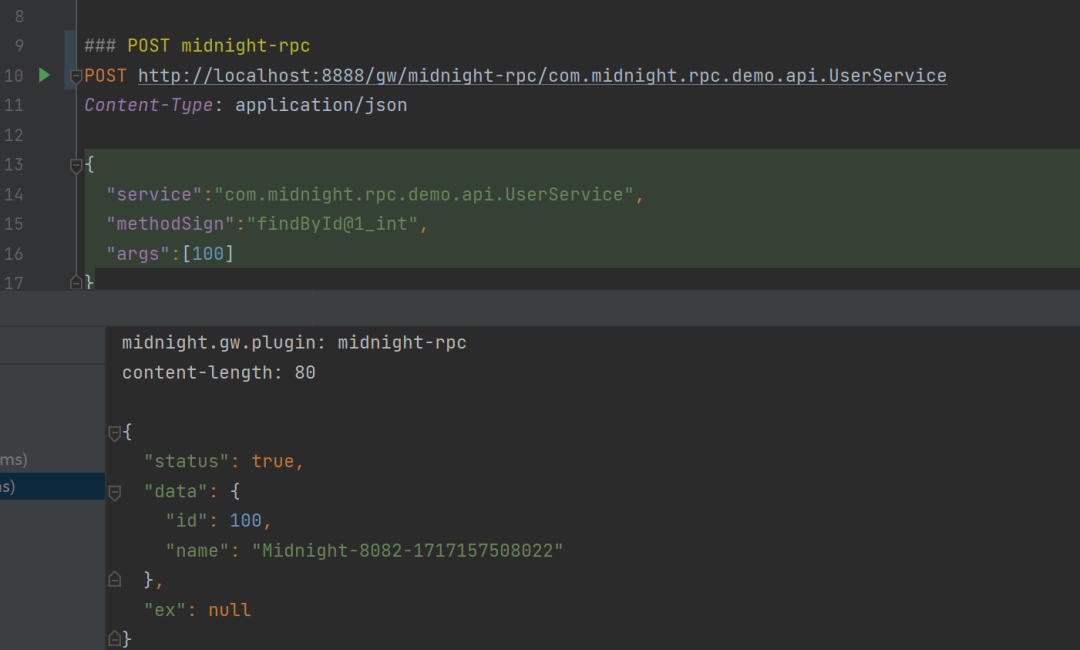The height and width of the screenshot is (650, 1080).
Task: Click the "### POST midnight-rpc" comment line
Action: point(197,46)
